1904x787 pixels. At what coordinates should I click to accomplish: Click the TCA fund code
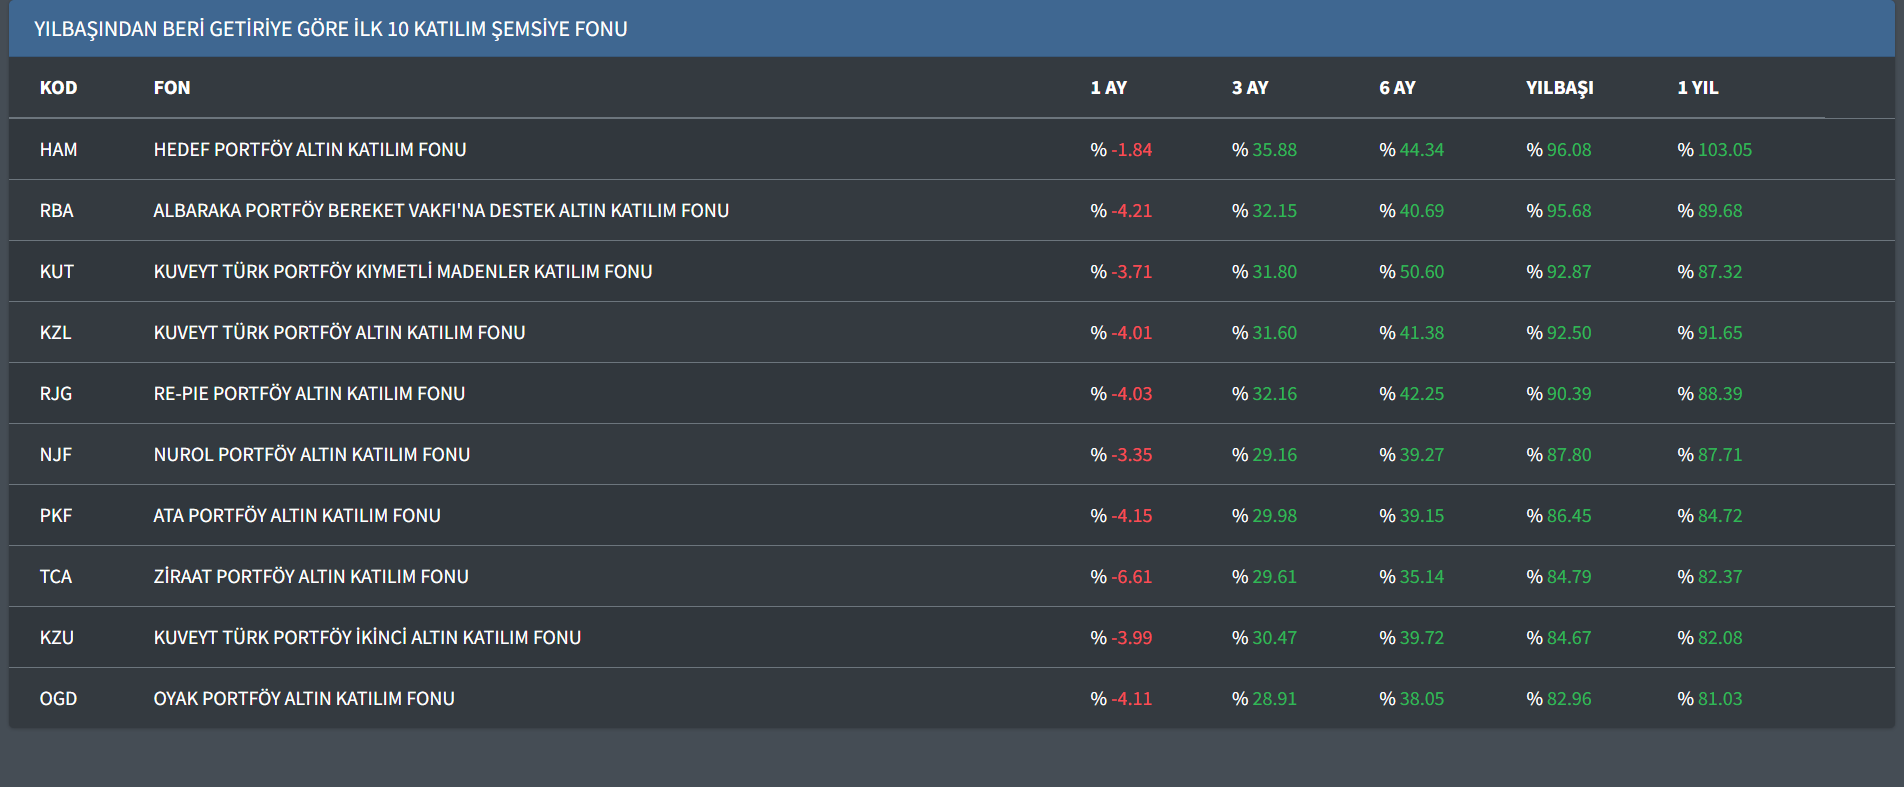55,577
